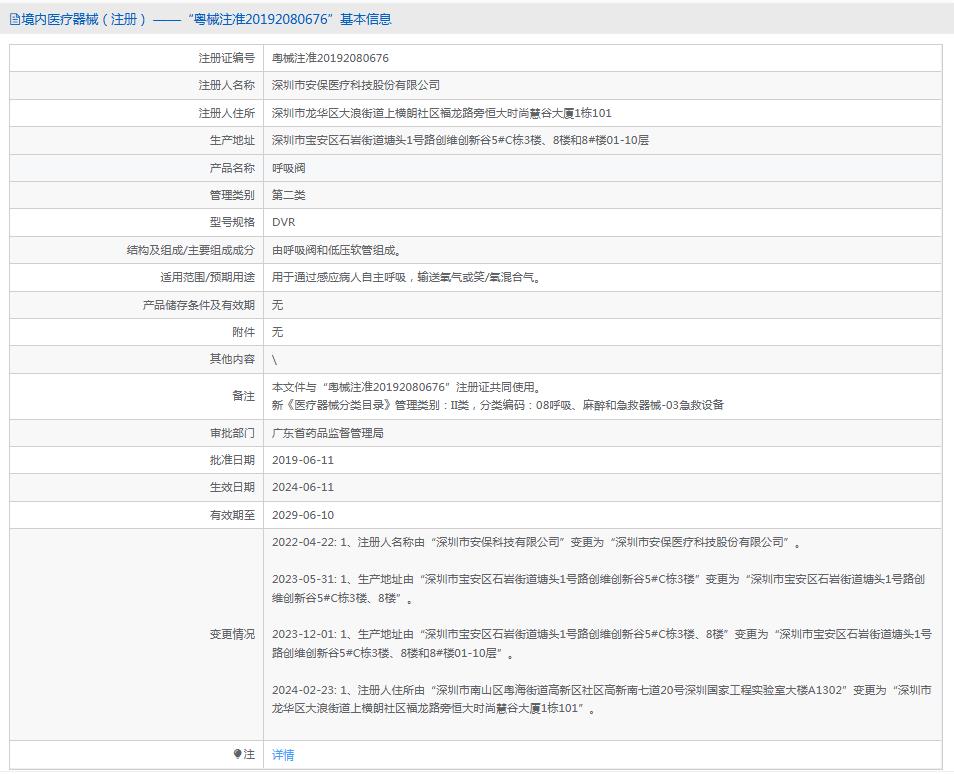Click the approval date 2019-06-11 cell

(x=311, y=461)
